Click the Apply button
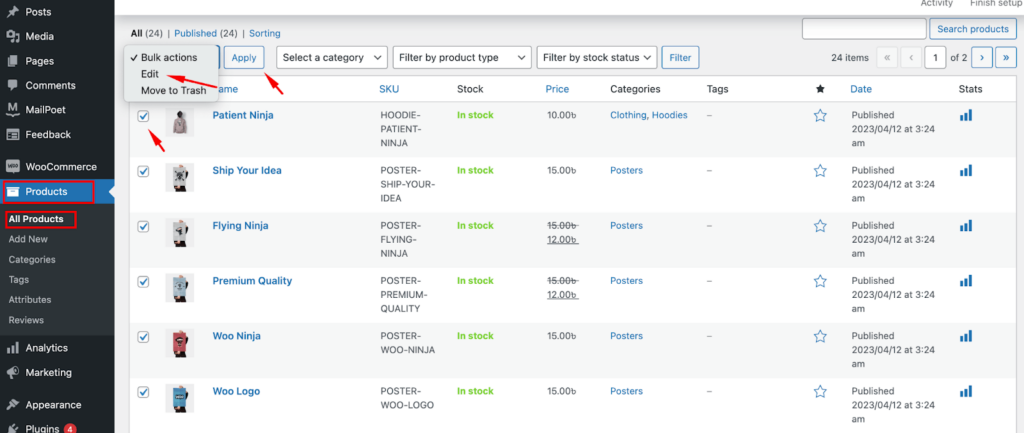Viewport: 1024px width, 433px height. point(244,57)
